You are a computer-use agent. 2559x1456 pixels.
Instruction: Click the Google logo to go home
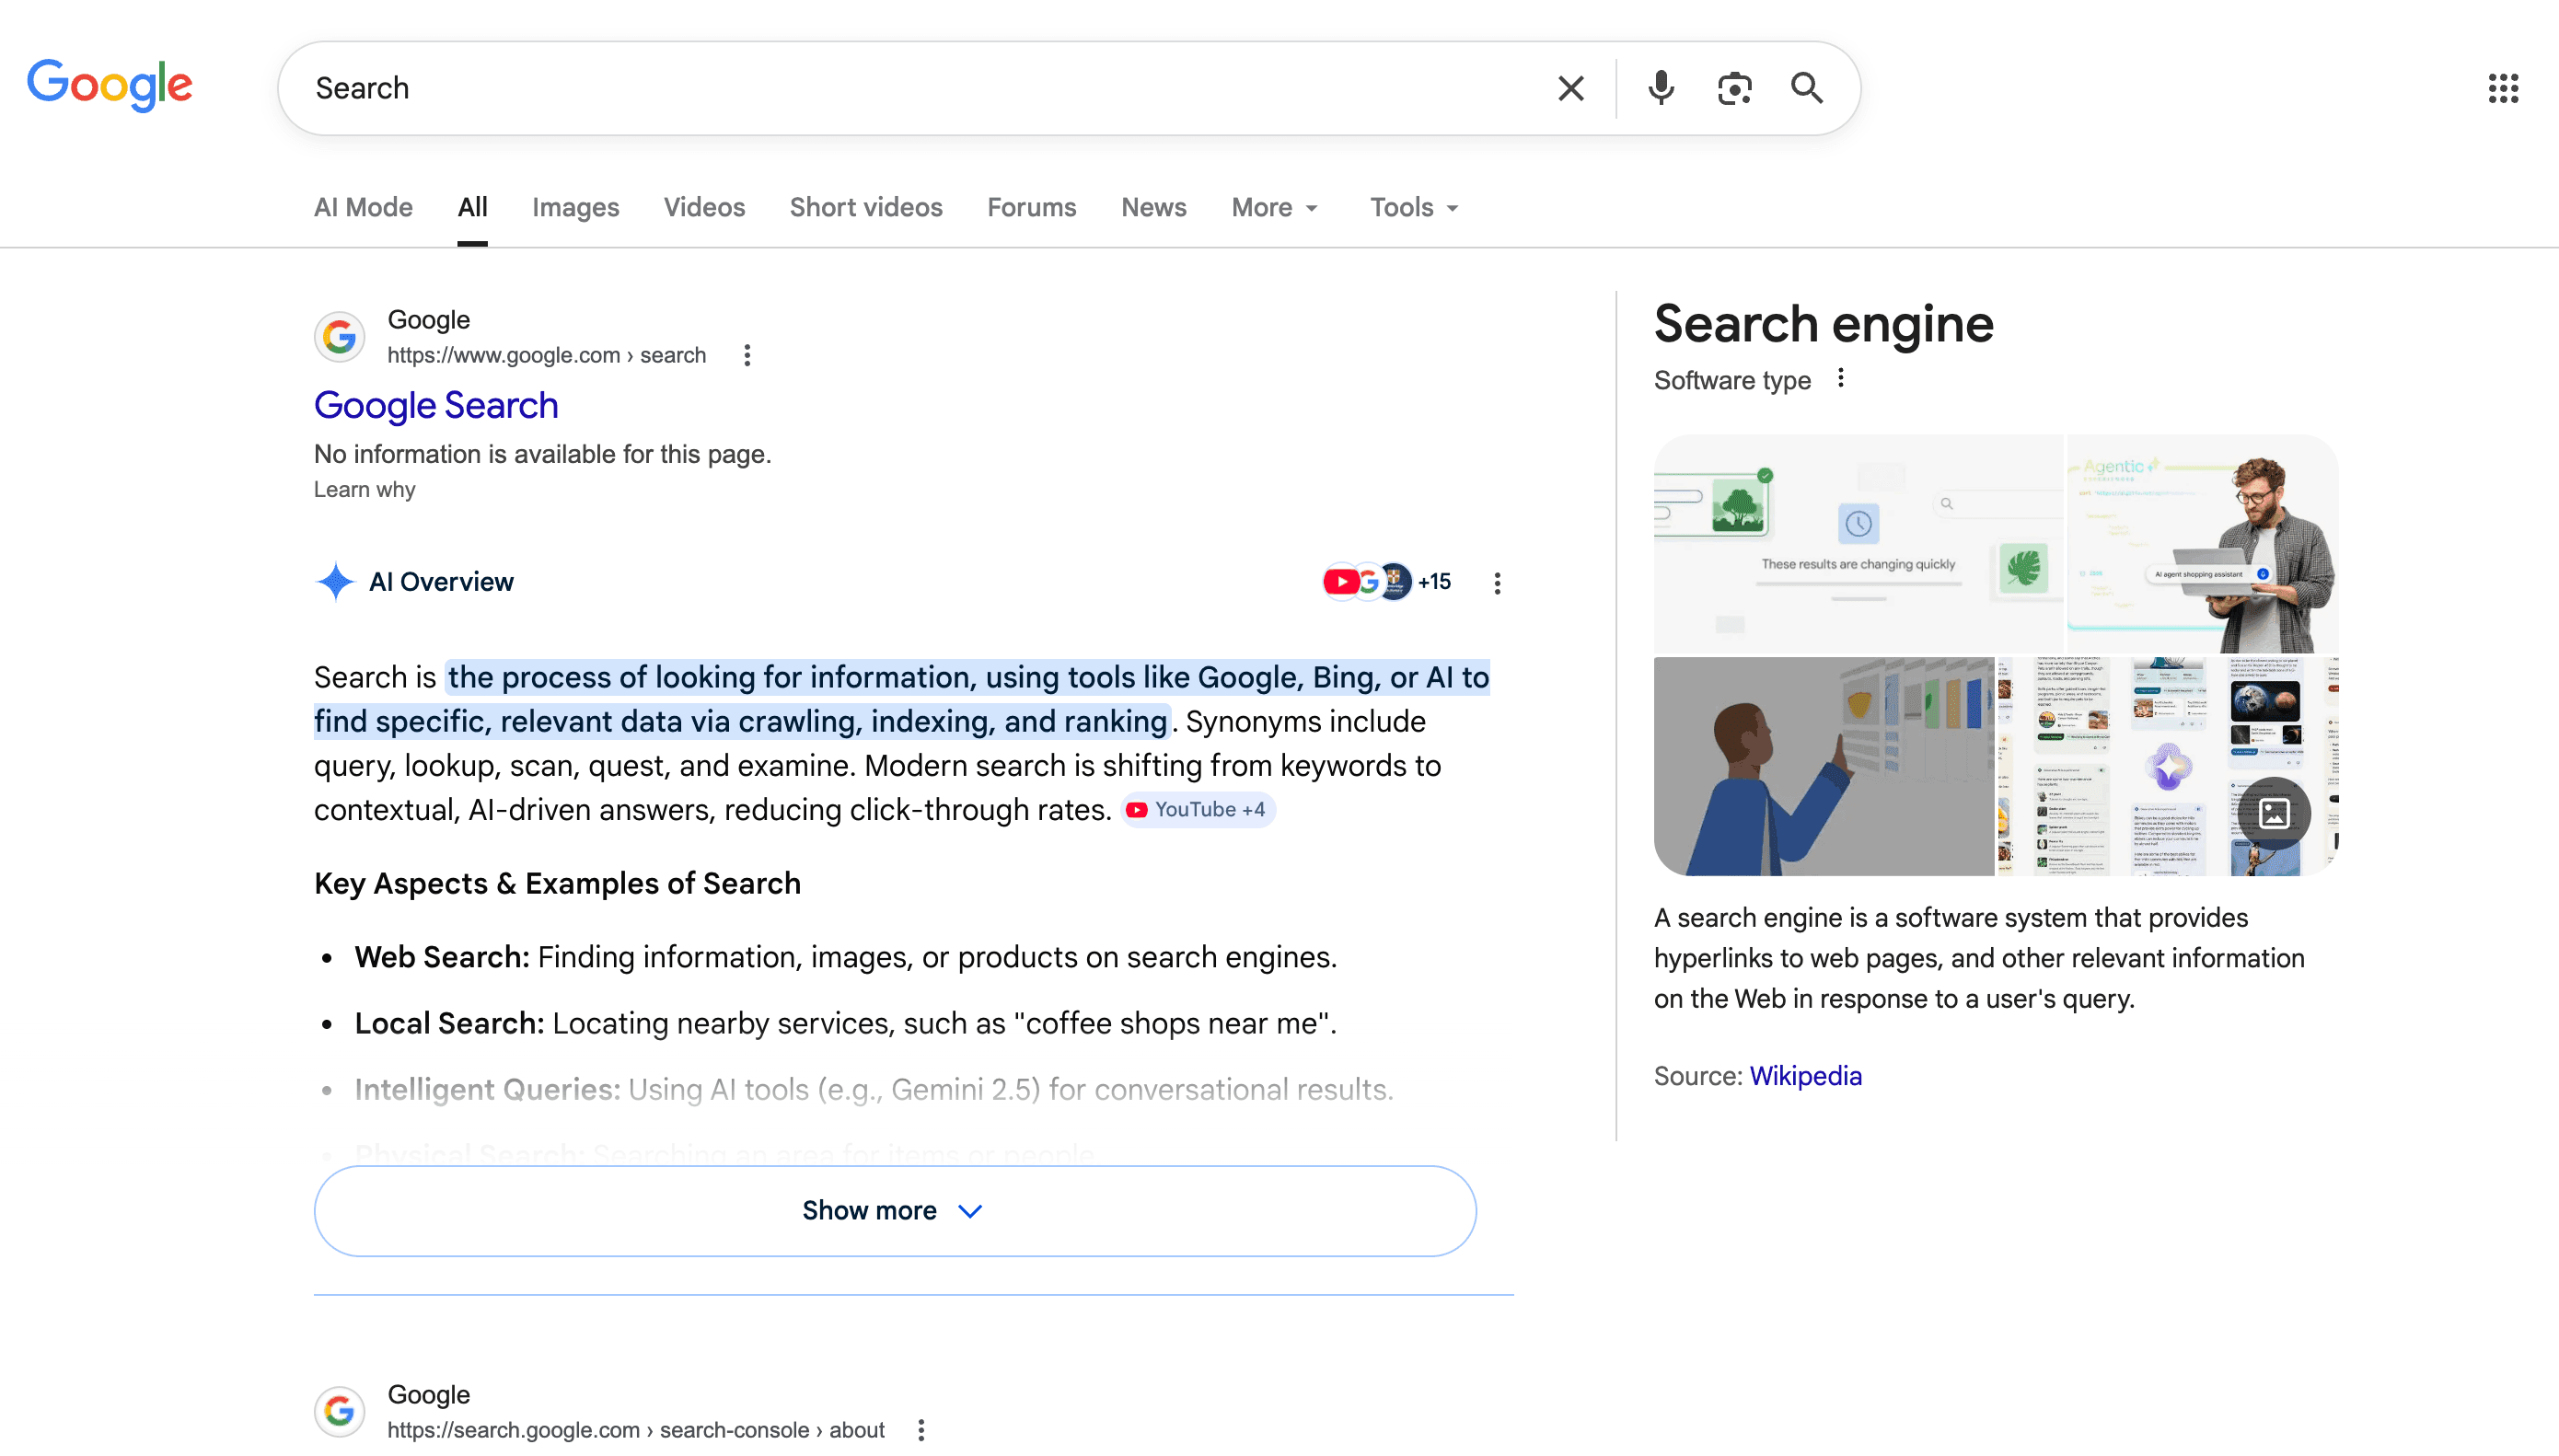(x=110, y=85)
